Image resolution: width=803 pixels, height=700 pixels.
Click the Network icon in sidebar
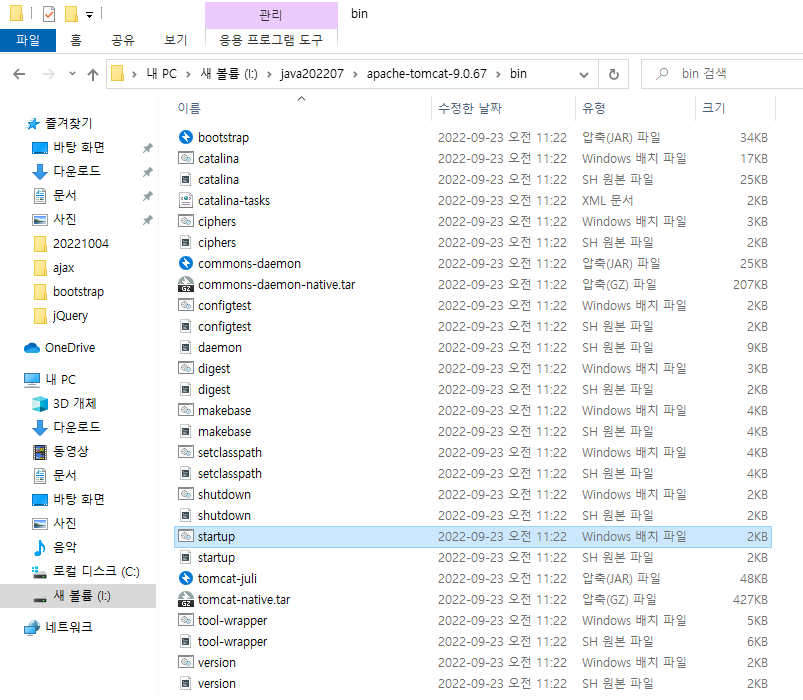(32, 627)
